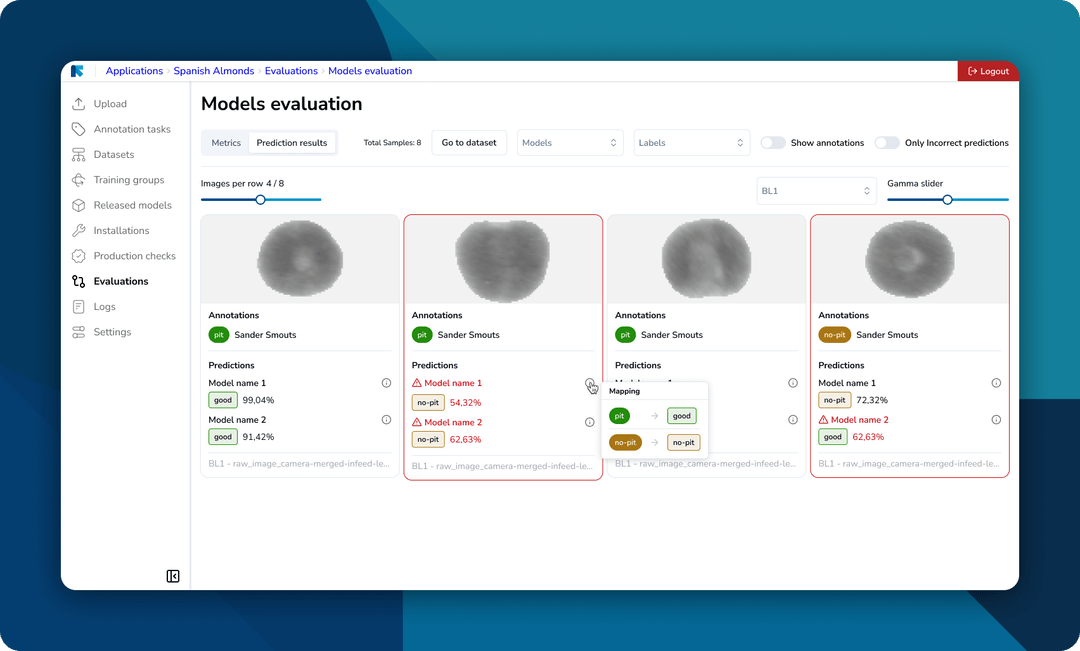This screenshot has width=1080, height=651.
Task: Open the Upload section
Action: coord(79,103)
